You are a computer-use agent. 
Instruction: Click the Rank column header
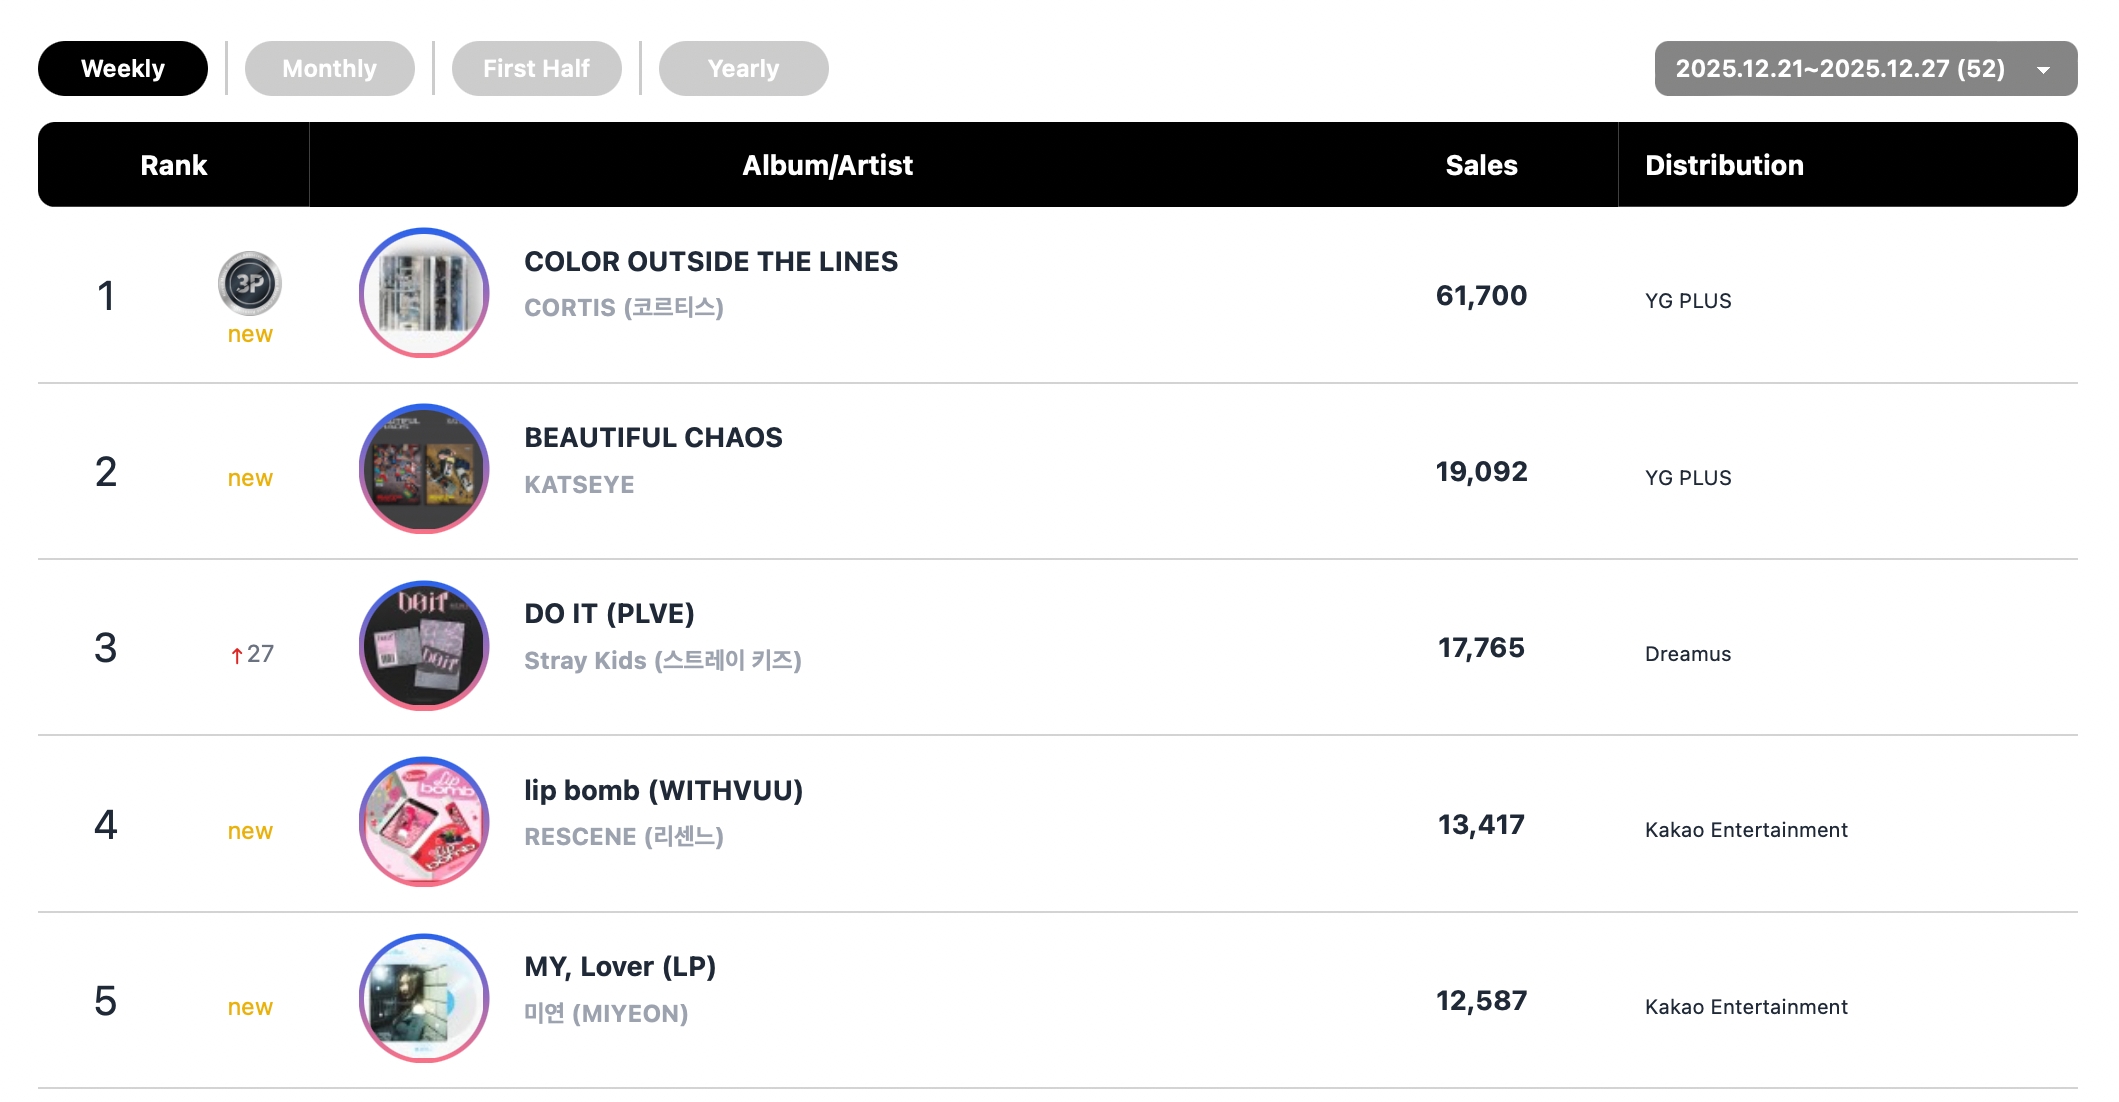(173, 165)
